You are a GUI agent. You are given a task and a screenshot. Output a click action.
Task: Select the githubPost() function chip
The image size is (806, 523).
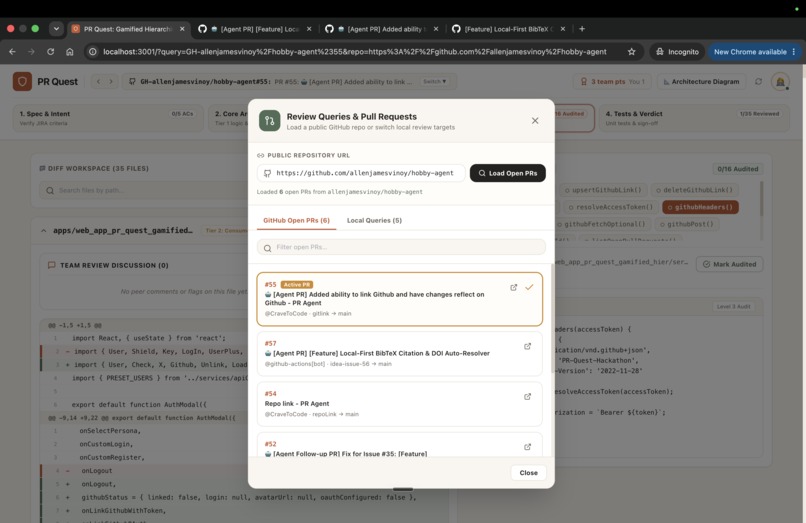[687, 224]
